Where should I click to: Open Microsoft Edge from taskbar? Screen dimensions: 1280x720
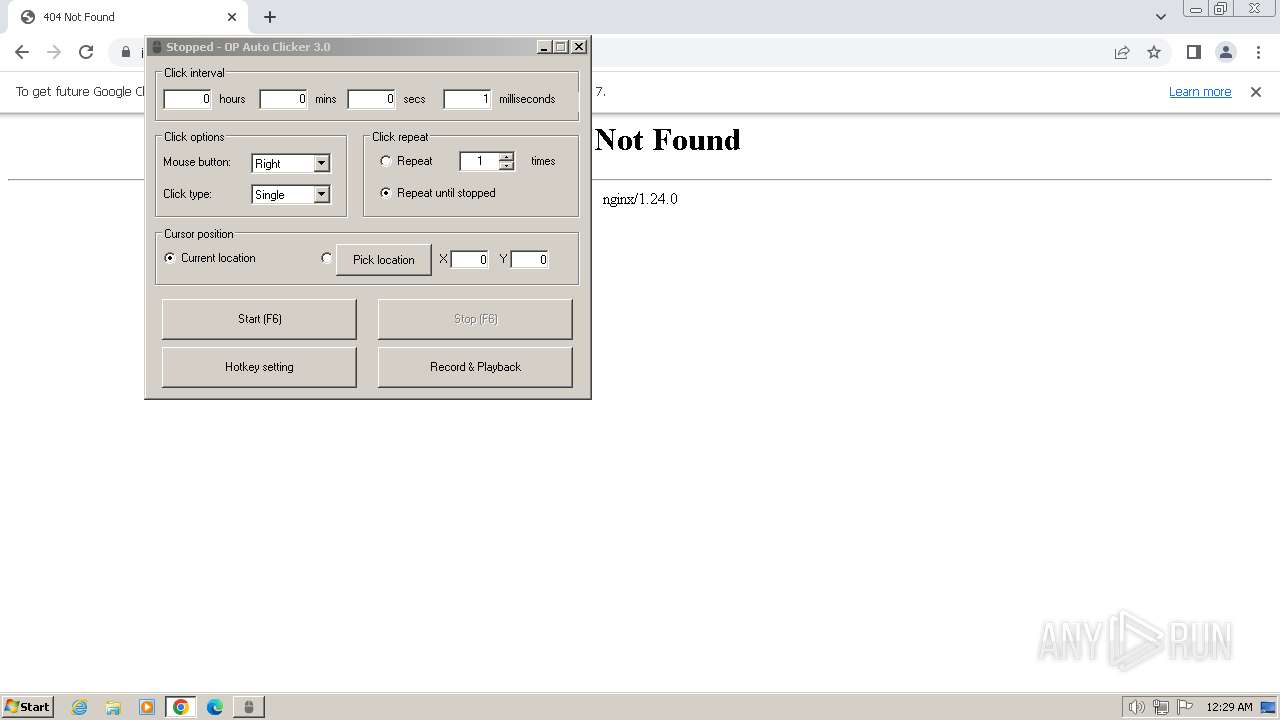pyautogui.click(x=215, y=707)
